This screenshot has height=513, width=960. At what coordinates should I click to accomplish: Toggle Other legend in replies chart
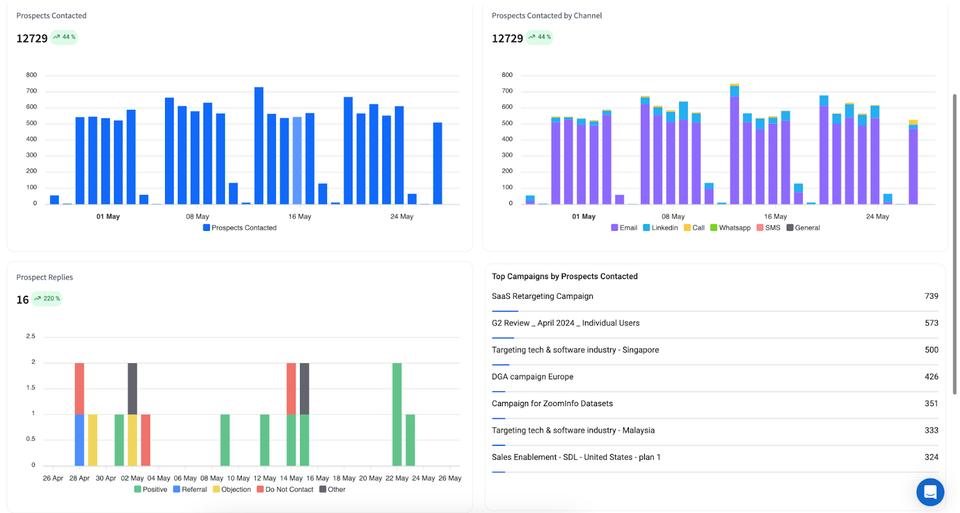click(332, 490)
